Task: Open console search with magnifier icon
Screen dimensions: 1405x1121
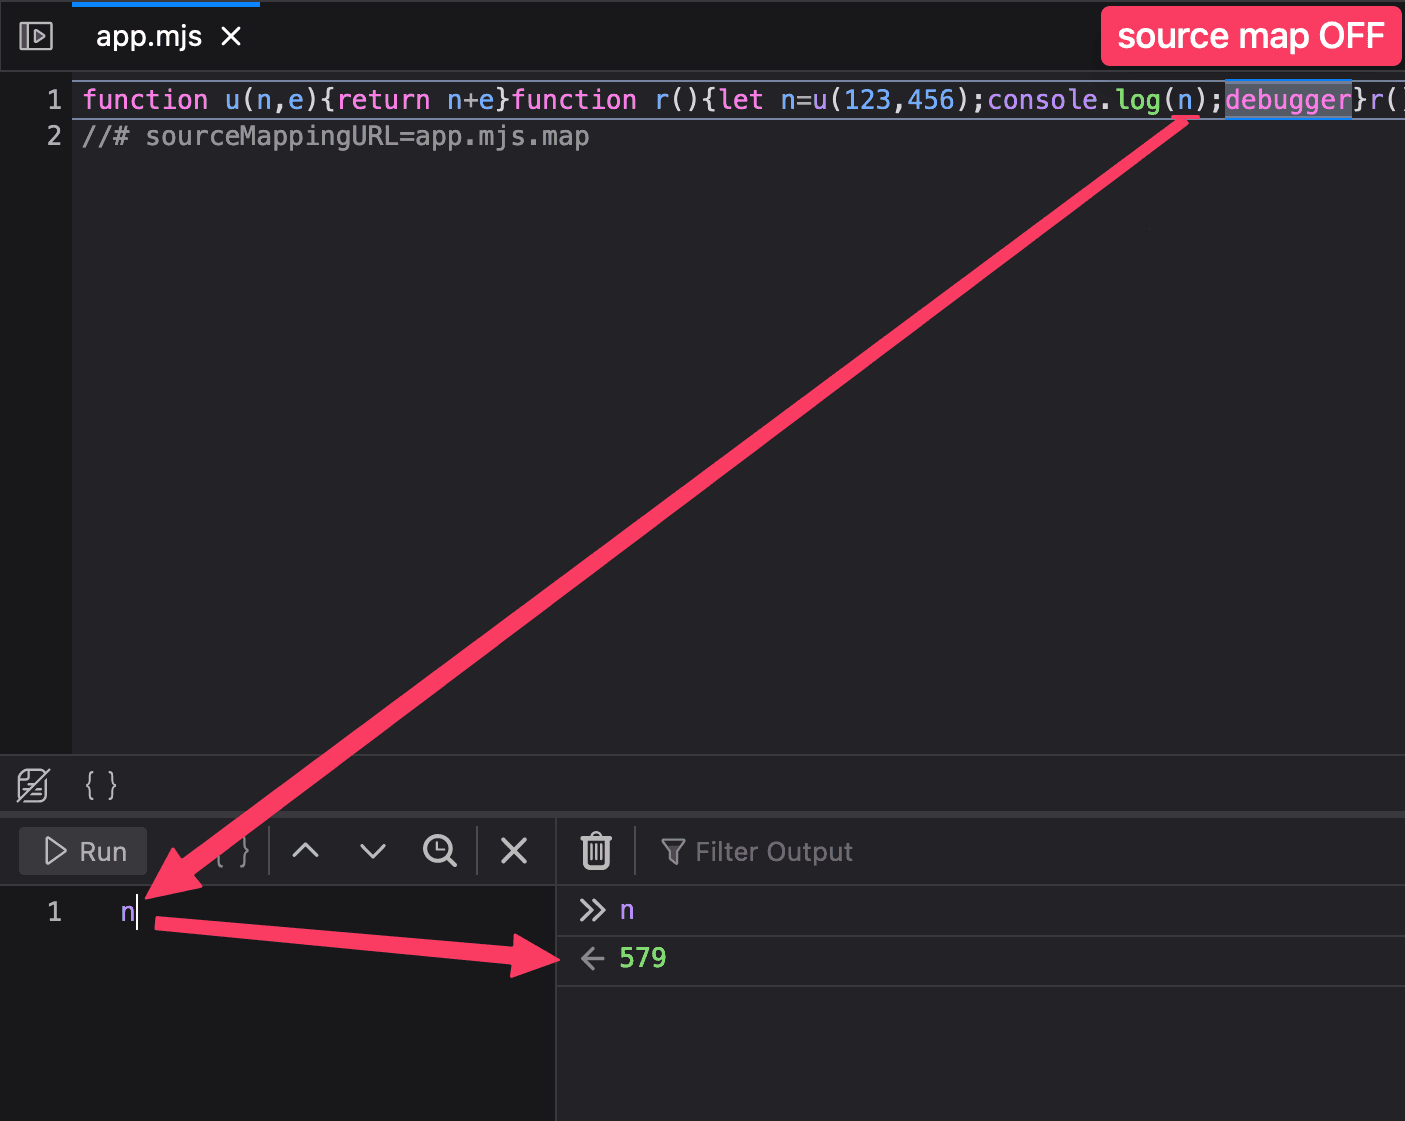Action: pos(439,851)
